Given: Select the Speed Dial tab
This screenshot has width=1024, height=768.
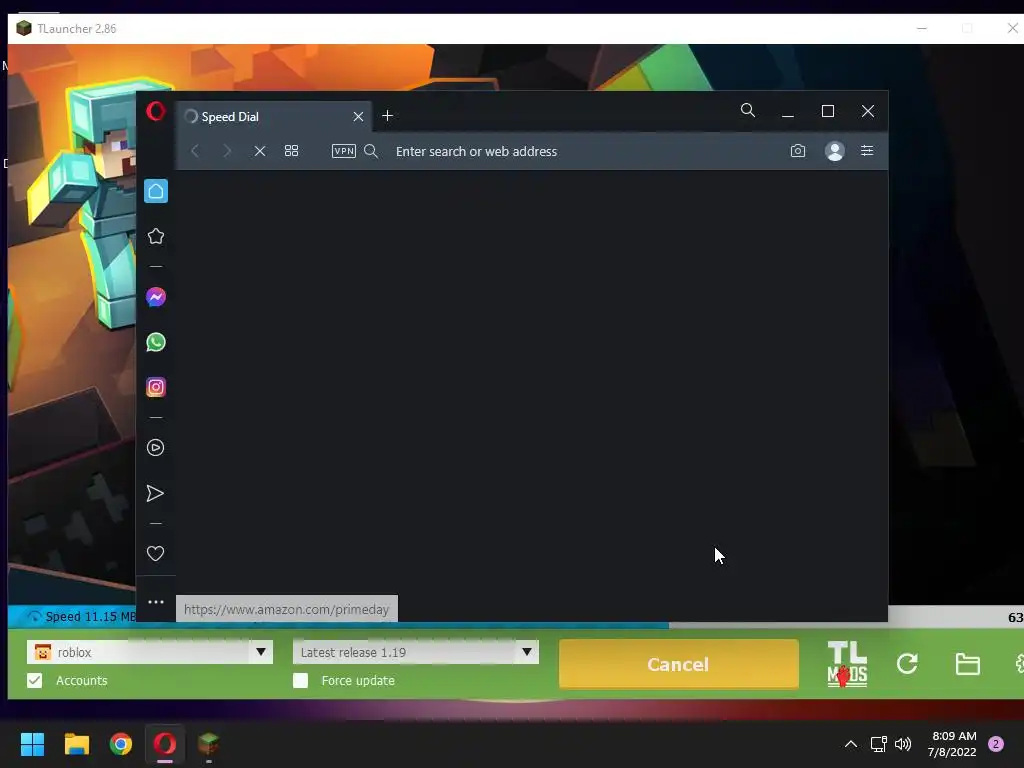Looking at the screenshot, I should click(x=274, y=116).
